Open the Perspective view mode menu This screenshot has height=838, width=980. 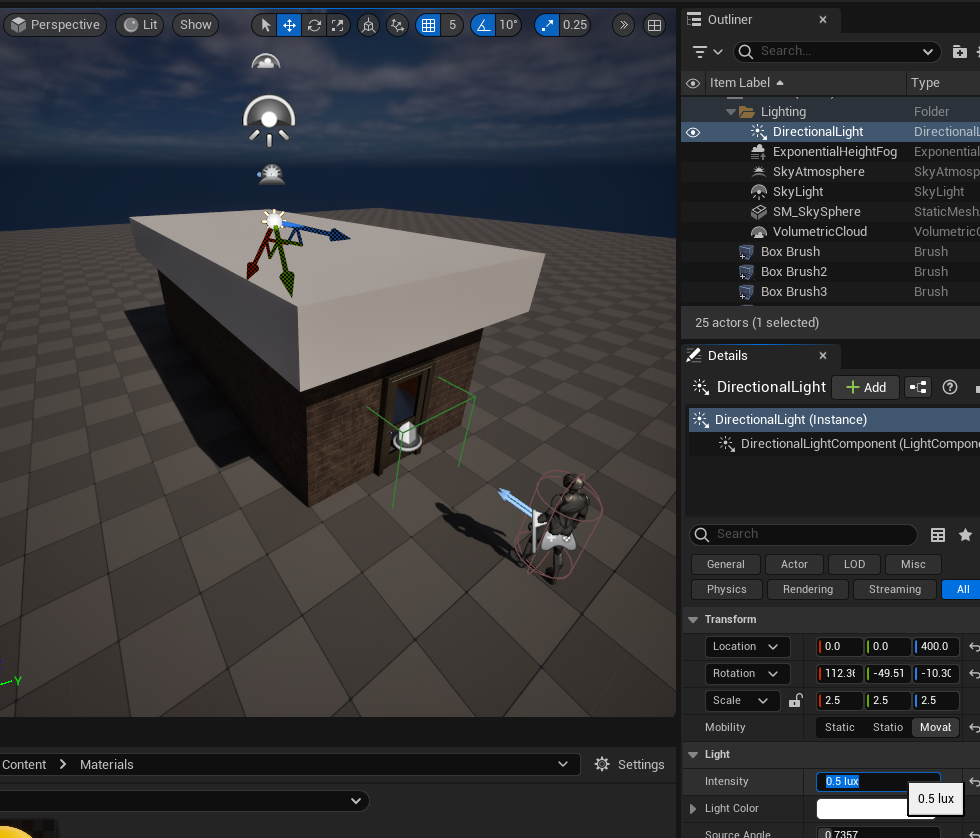click(56, 25)
